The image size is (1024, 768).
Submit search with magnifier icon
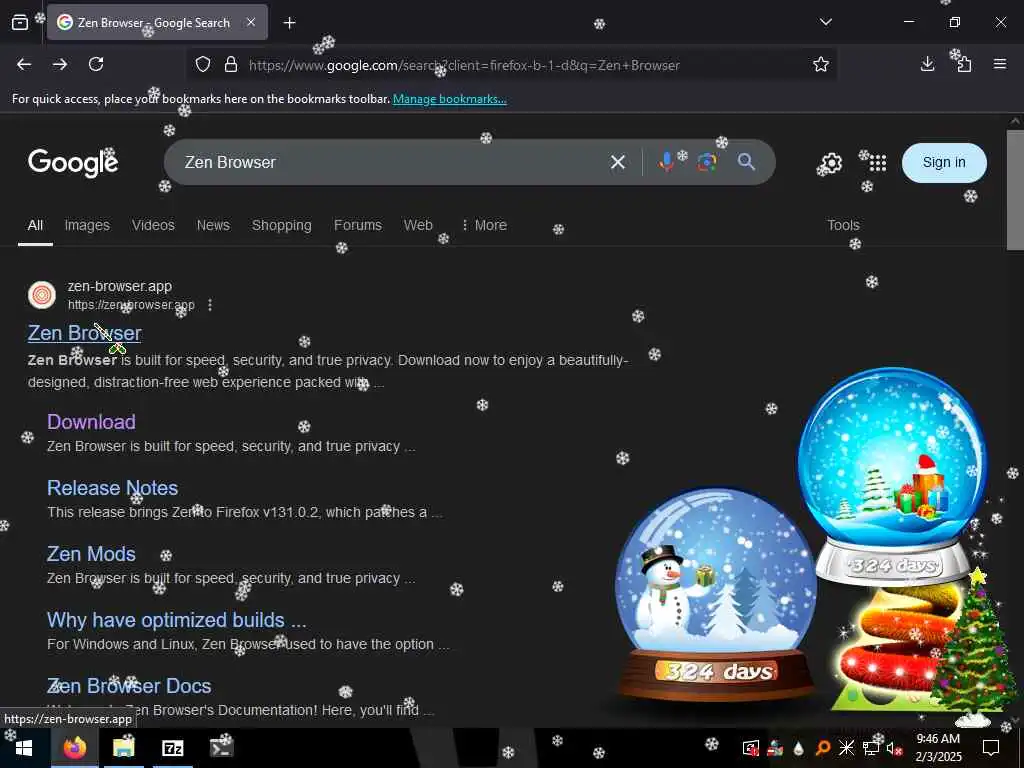[x=746, y=162]
